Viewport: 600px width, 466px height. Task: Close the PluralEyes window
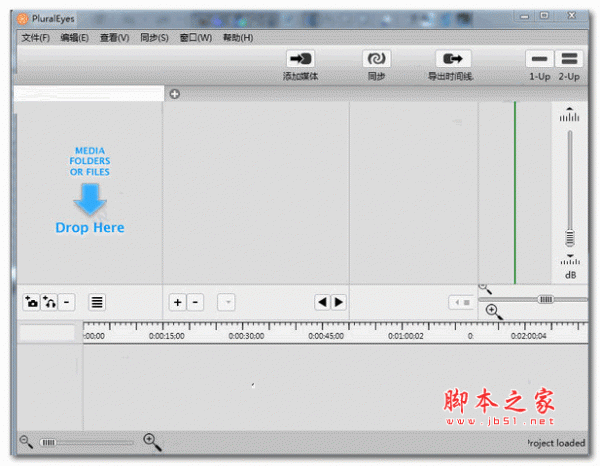point(572,15)
